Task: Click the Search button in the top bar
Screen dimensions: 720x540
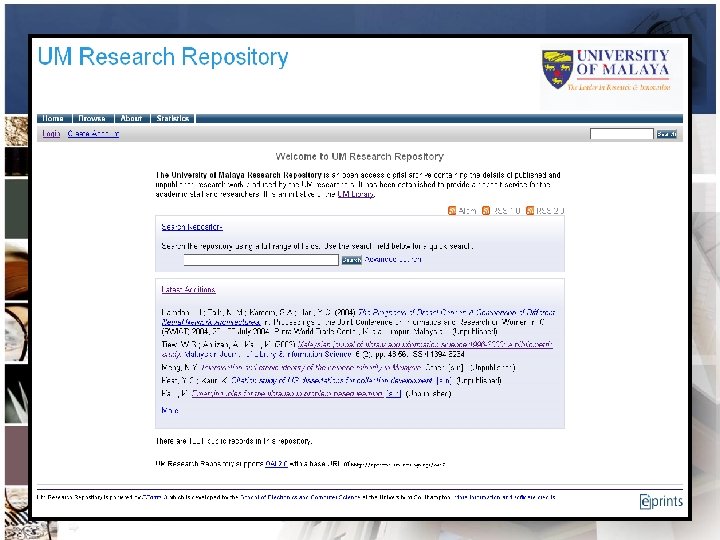Action: tap(666, 134)
